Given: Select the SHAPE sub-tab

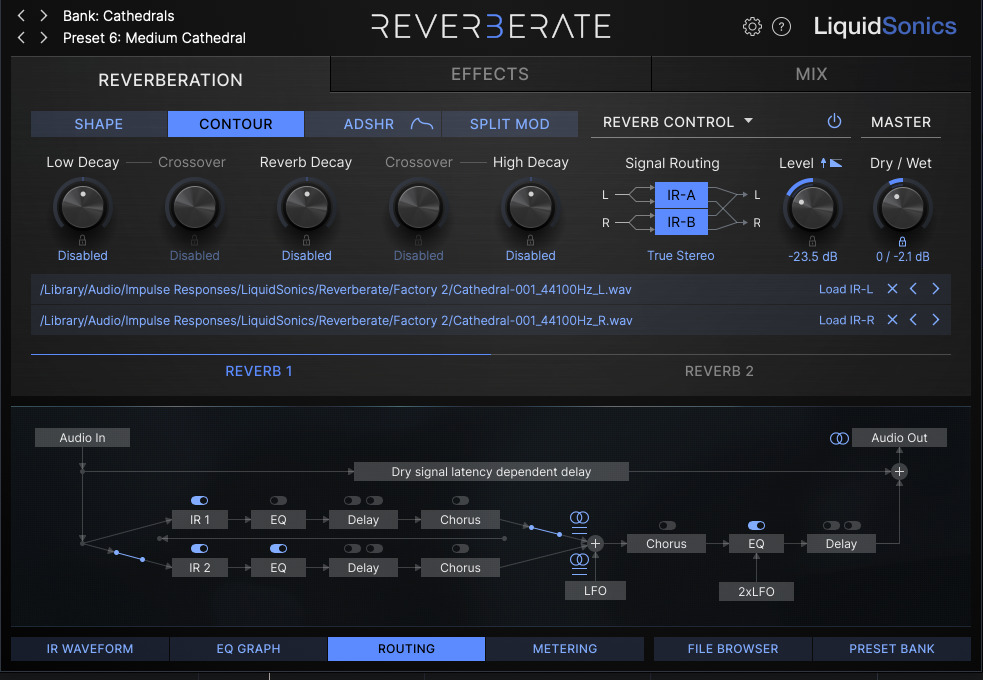Looking at the screenshot, I should coord(99,124).
